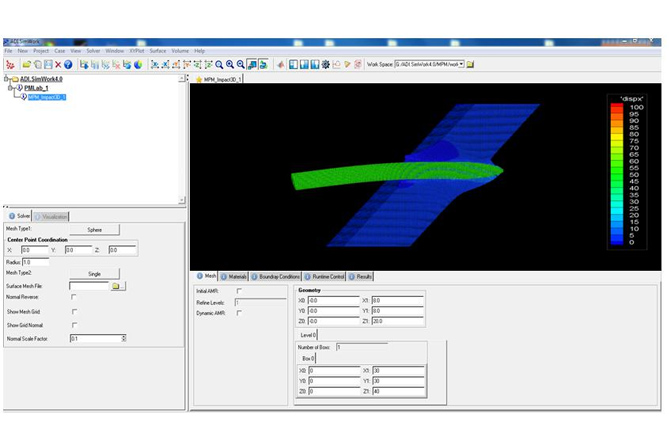Open the Solver menu
669x445 pixels.
92,50
